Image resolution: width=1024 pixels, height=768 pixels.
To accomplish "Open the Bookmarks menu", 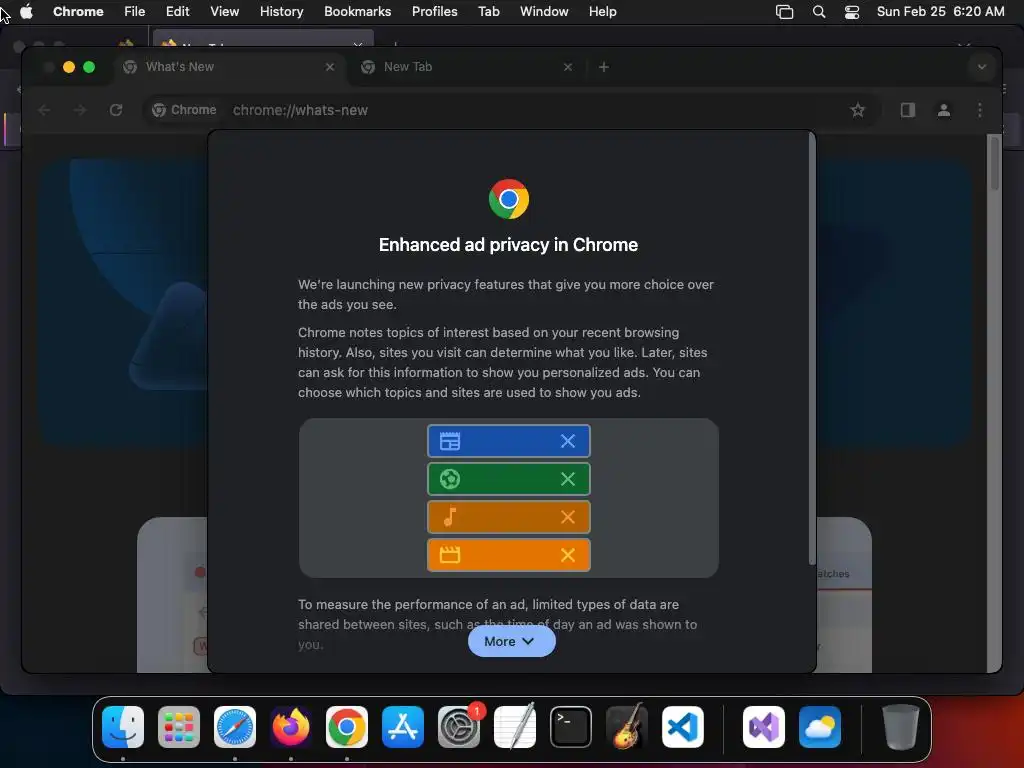I will [x=357, y=11].
